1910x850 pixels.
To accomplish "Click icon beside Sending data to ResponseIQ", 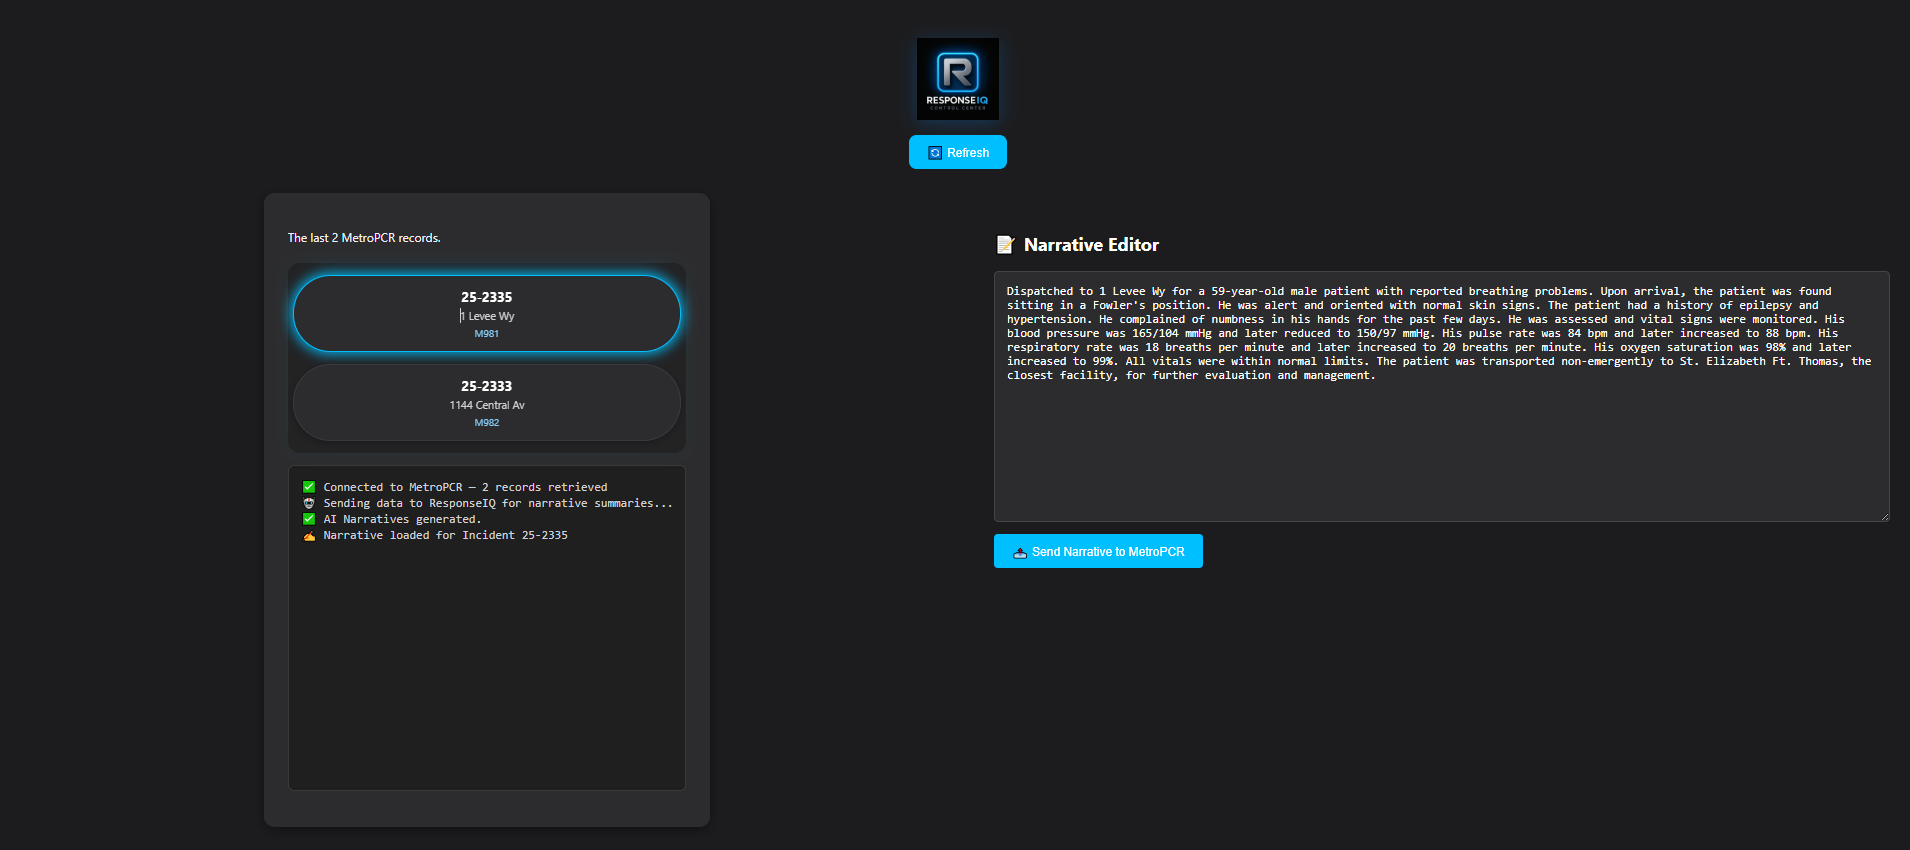I will 309,503.
